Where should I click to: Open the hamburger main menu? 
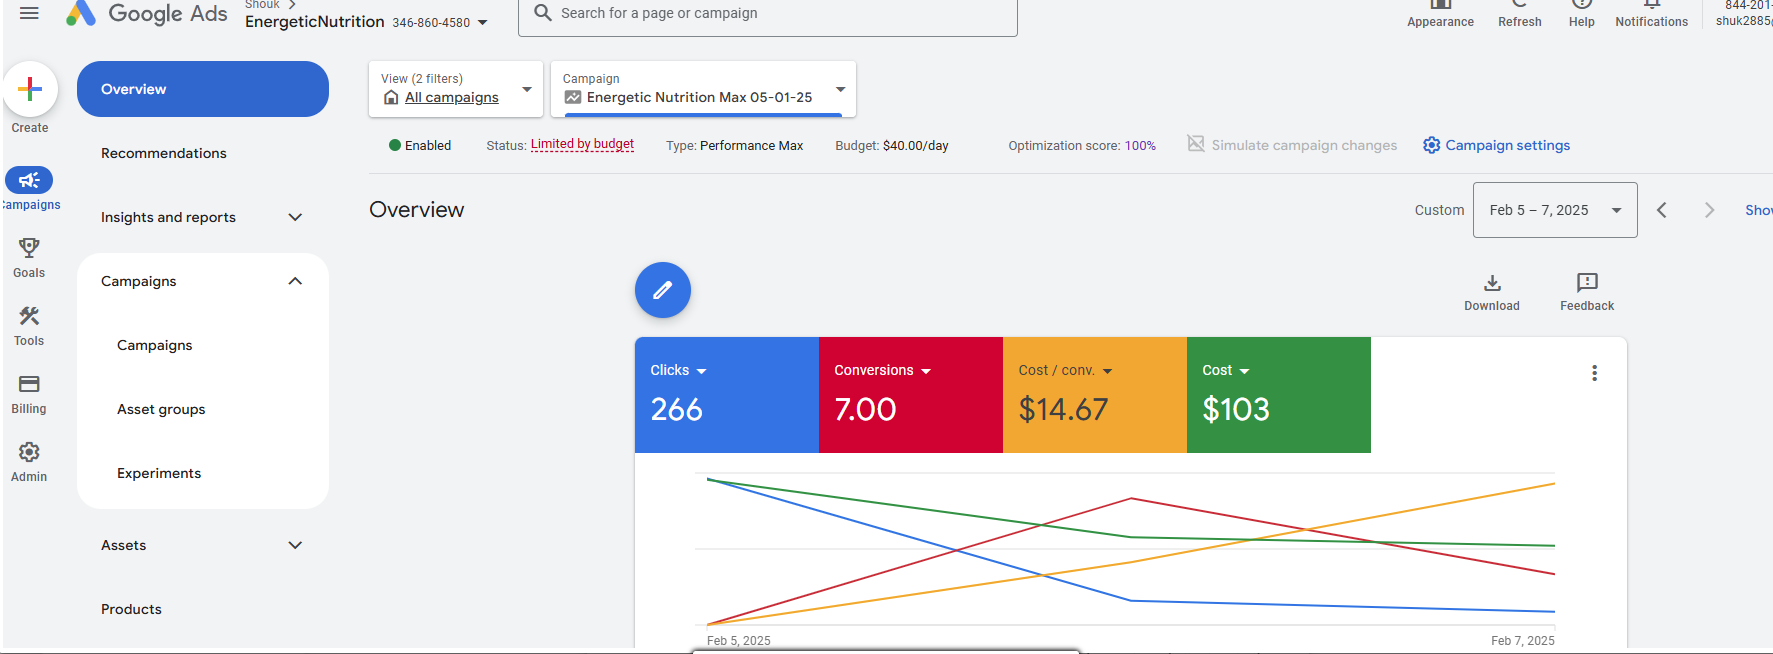29,13
